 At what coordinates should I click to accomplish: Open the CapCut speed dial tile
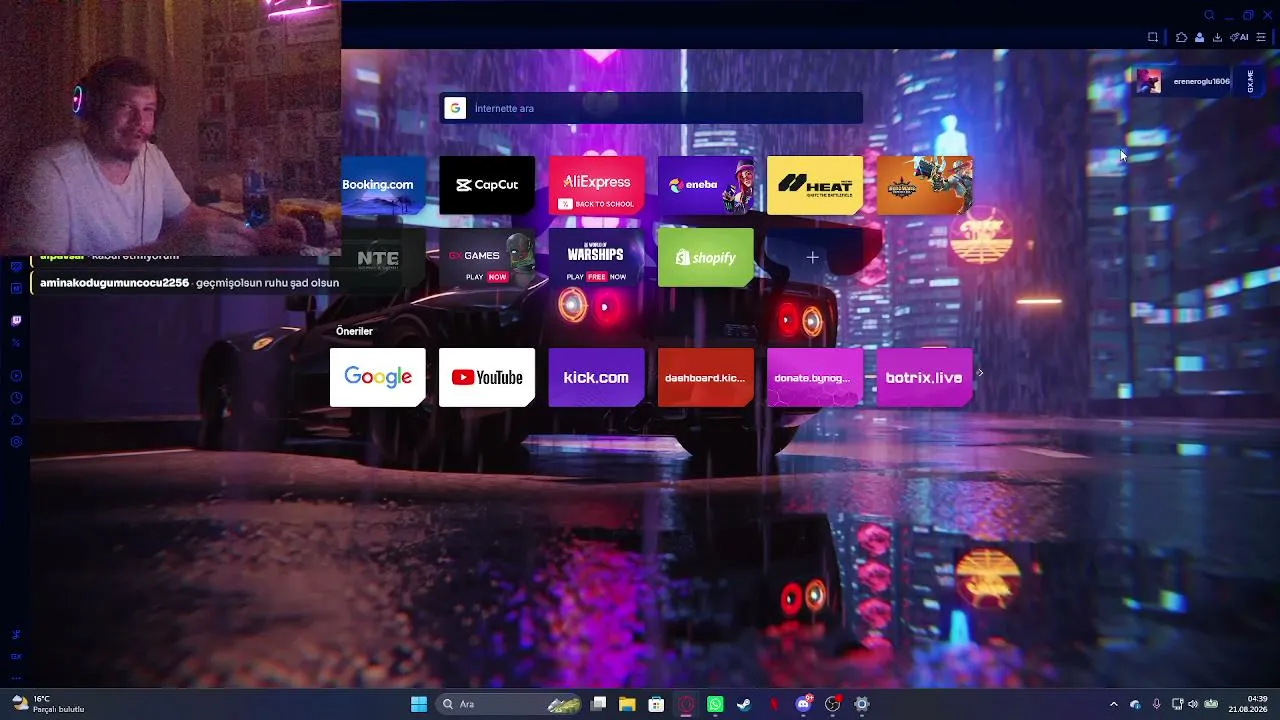(487, 185)
